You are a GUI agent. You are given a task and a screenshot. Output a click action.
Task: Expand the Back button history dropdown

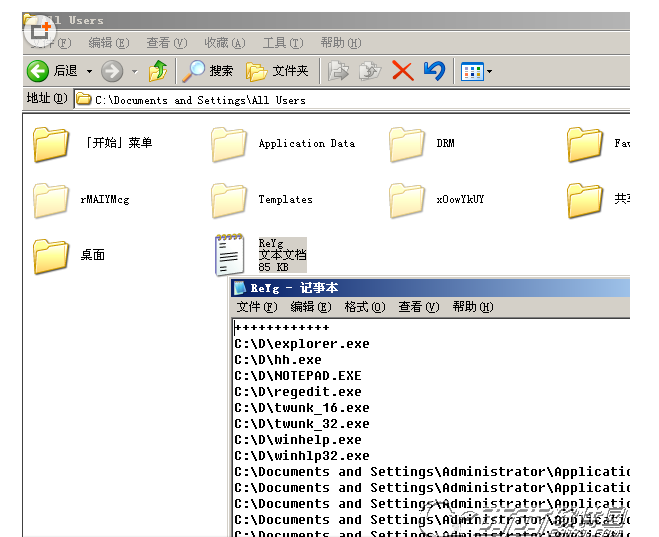pyautogui.click(x=89, y=71)
